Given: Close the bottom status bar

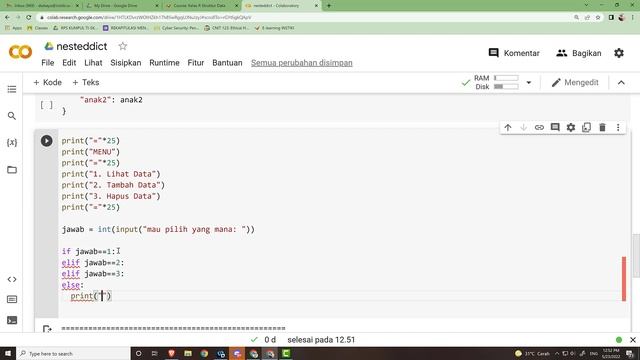Looking at the screenshot, I should 633,340.
